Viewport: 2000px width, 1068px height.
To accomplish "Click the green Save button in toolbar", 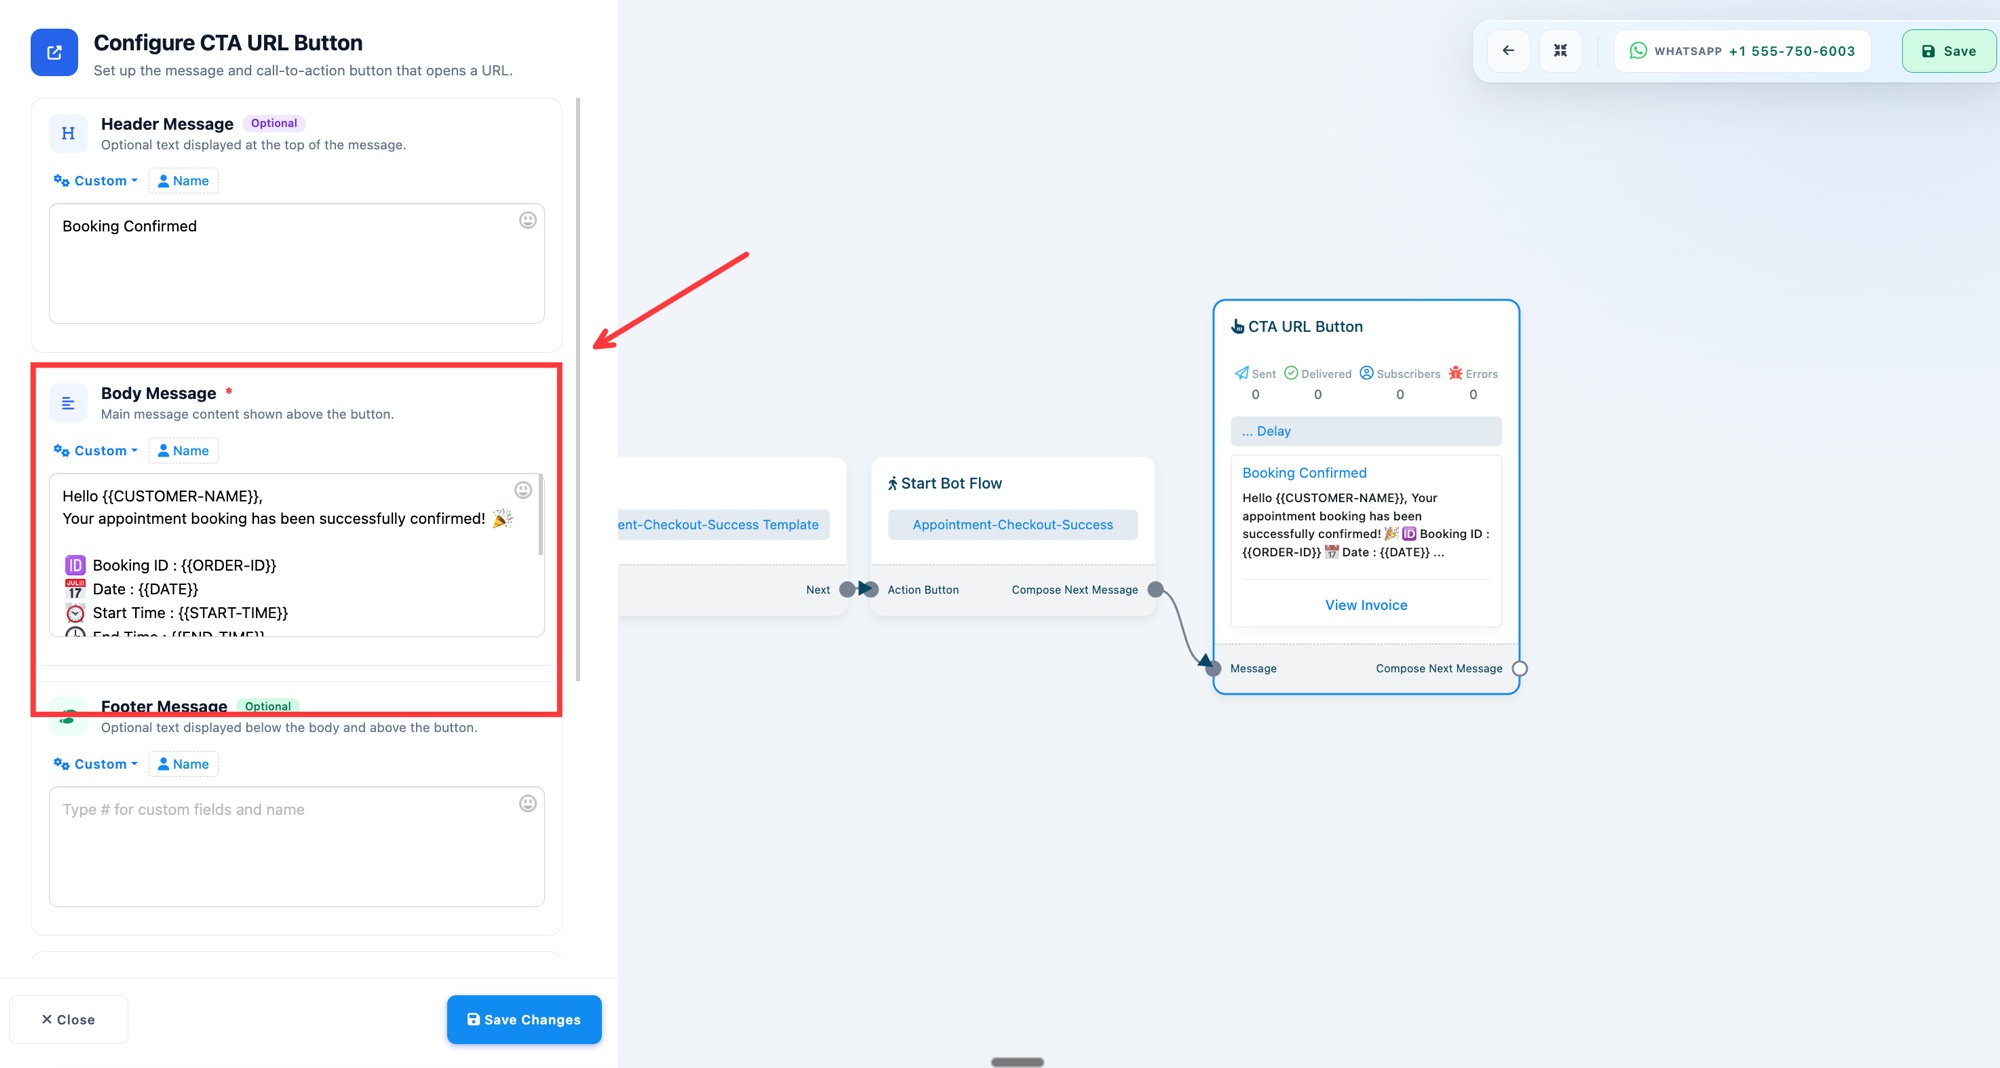I will click(x=1948, y=51).
